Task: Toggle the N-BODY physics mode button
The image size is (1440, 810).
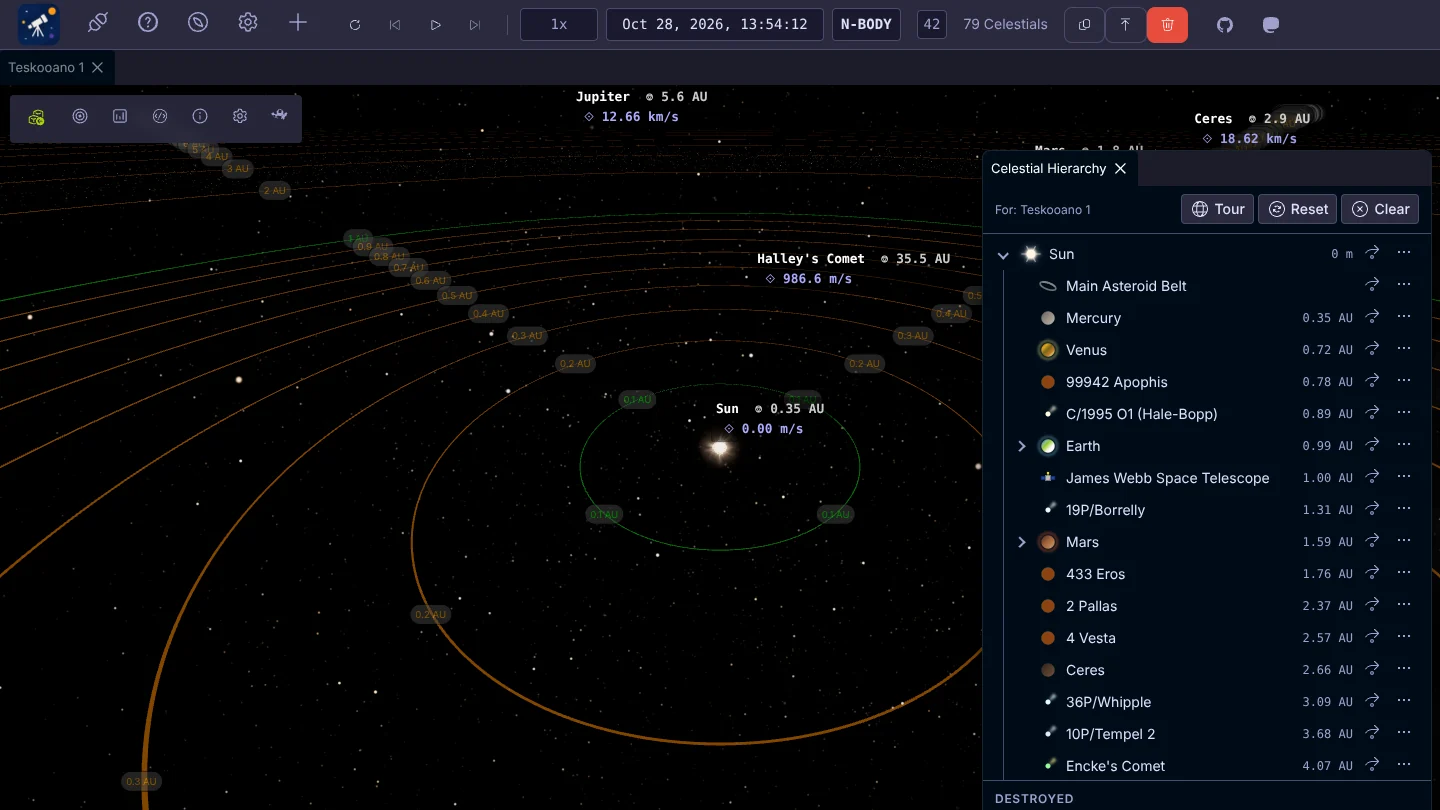Action: pos(866,24)
